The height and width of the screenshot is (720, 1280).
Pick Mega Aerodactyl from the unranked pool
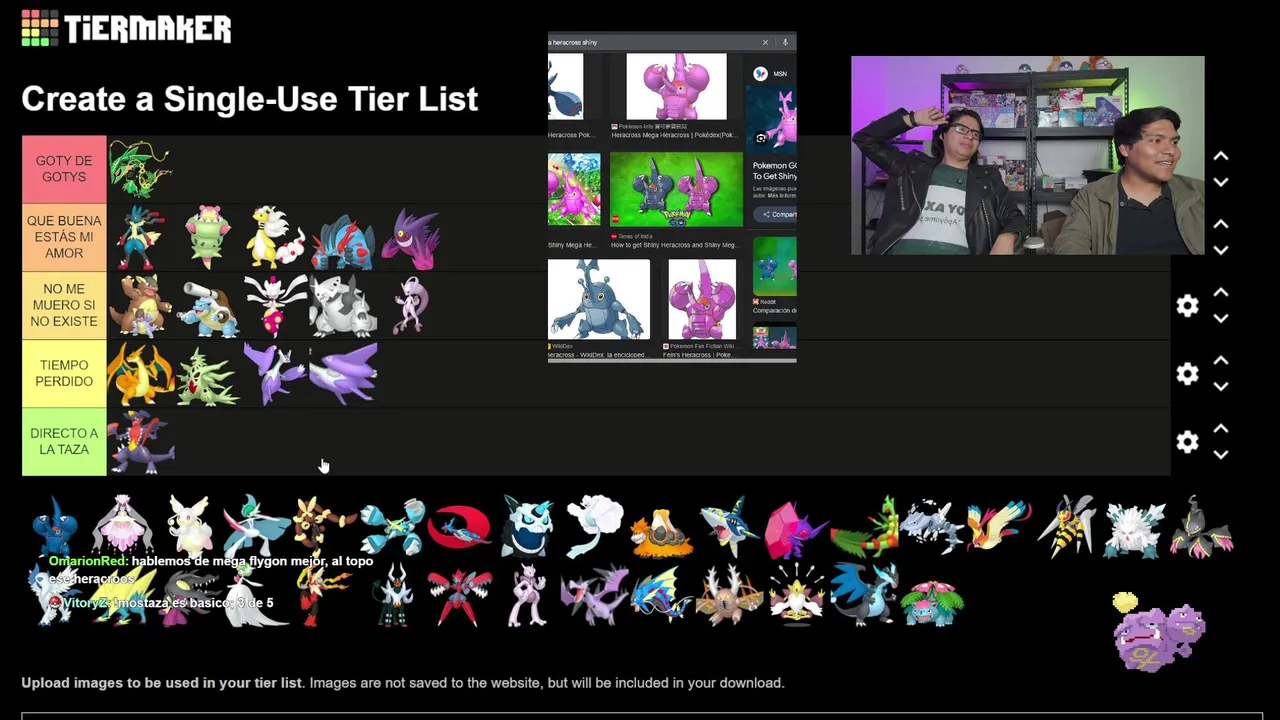click(594, 595)
